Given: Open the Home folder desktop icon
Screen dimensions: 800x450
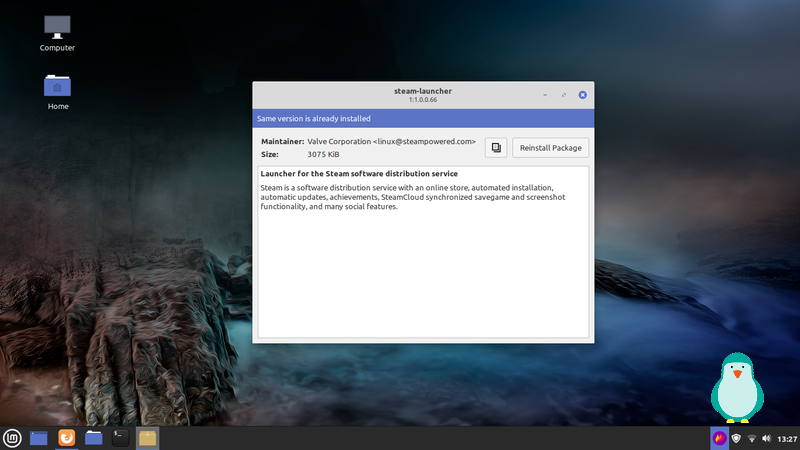Looking at the screenshot, I should [58, 92].
